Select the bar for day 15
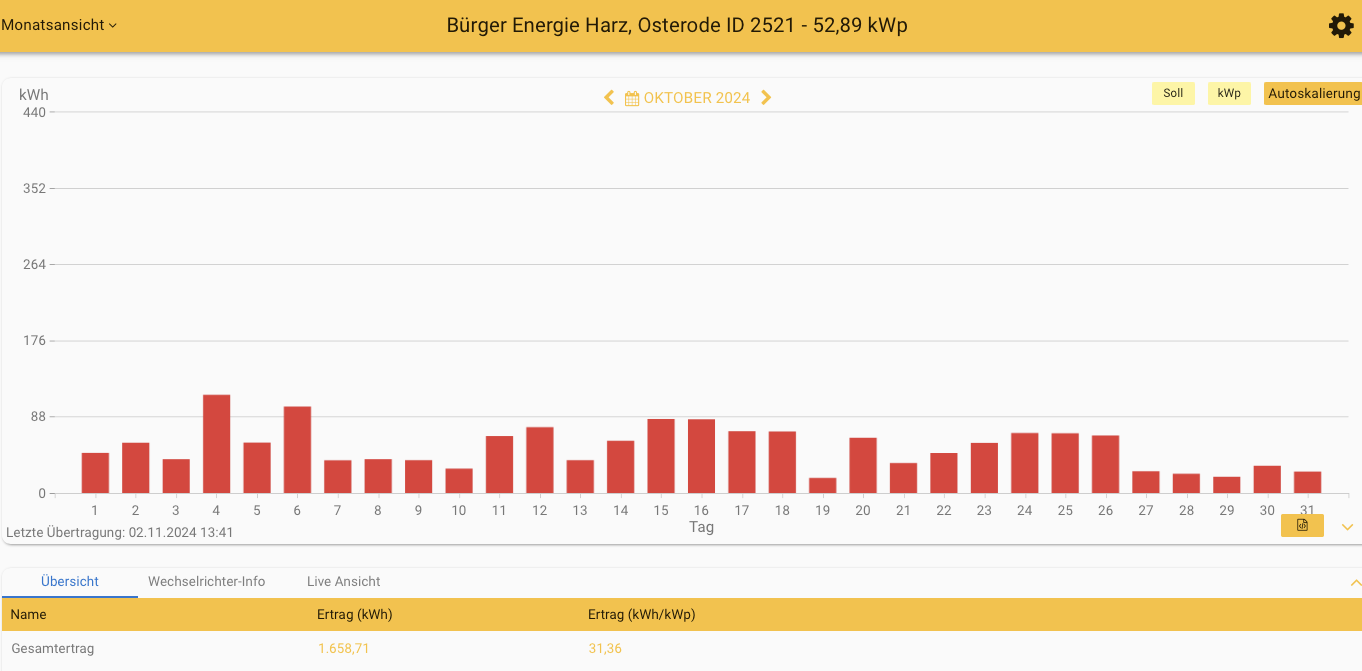 (661, 456)
